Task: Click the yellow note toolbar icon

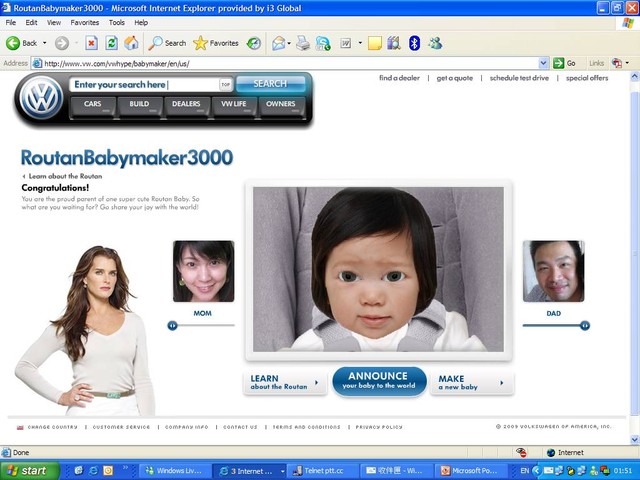Action: (375, 43)
